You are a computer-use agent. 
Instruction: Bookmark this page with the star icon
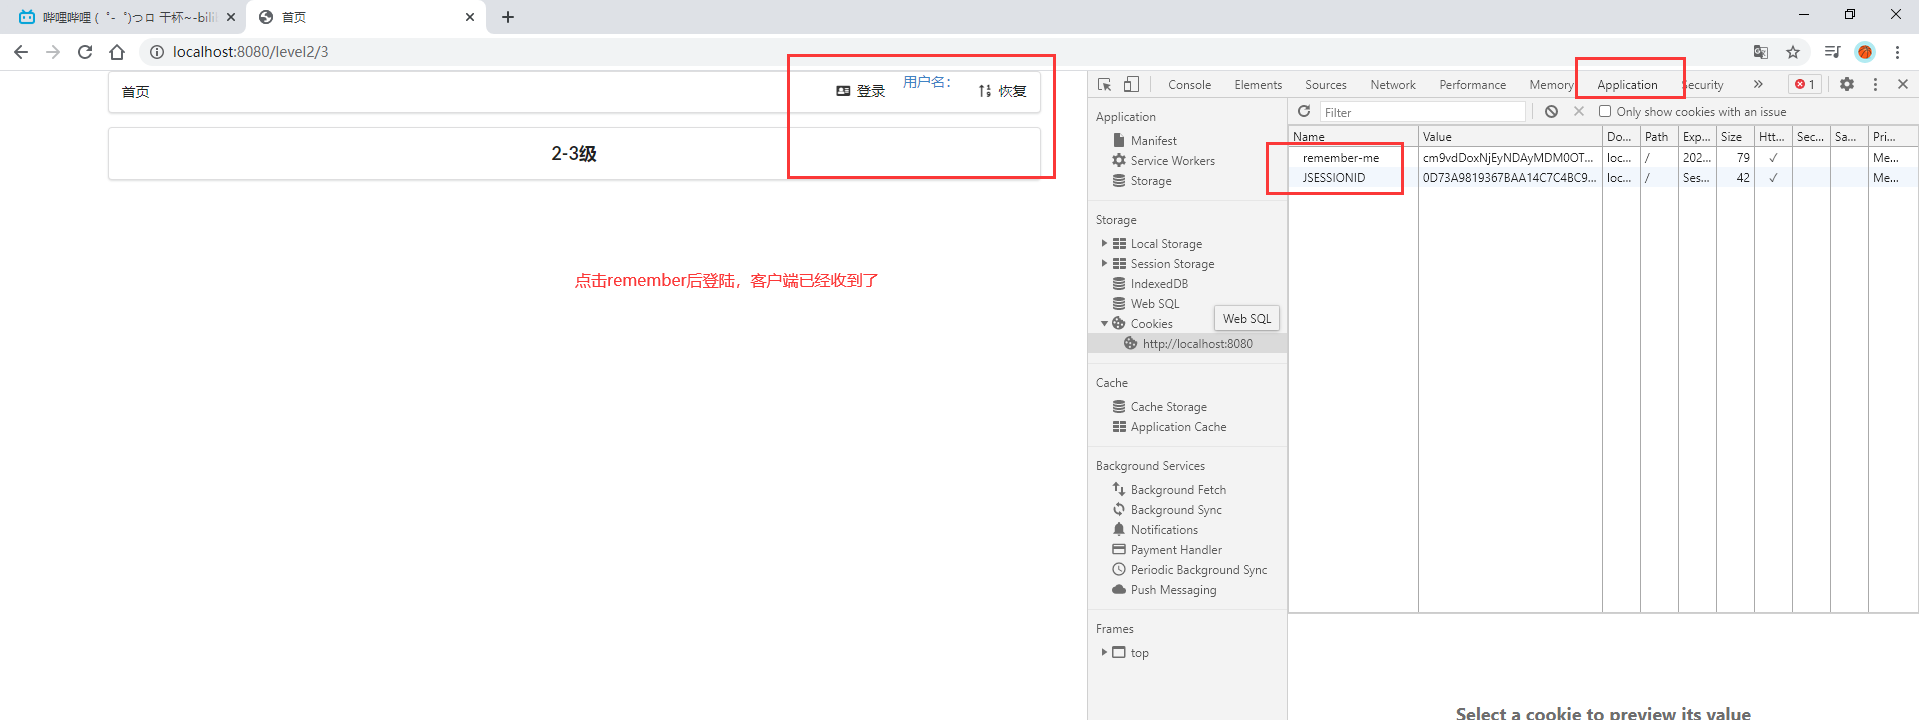point(1793,52)
